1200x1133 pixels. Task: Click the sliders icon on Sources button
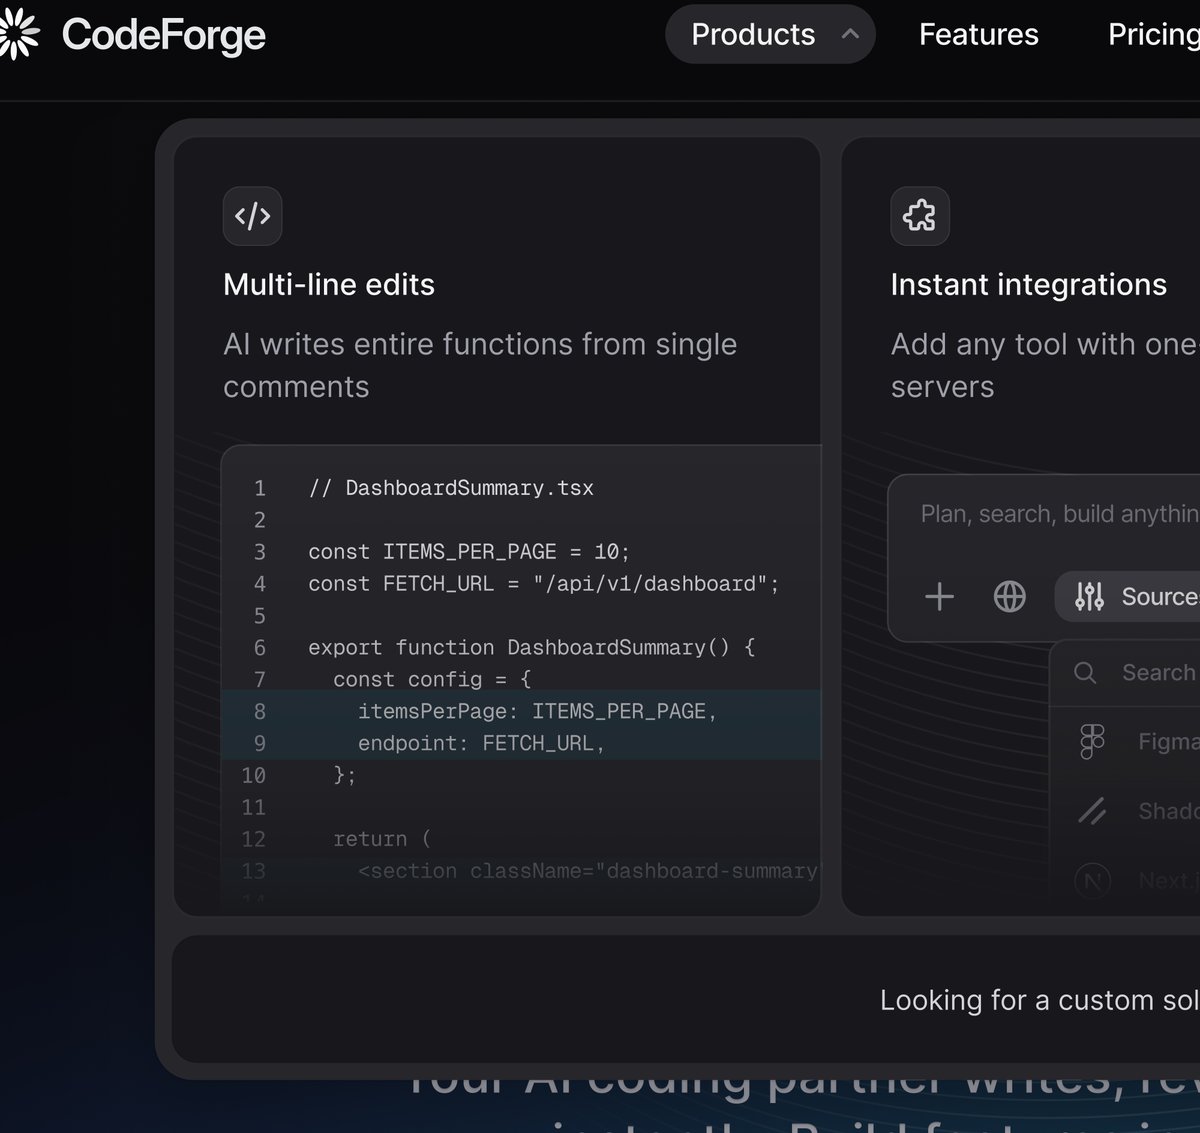[x=1089, y=597]
